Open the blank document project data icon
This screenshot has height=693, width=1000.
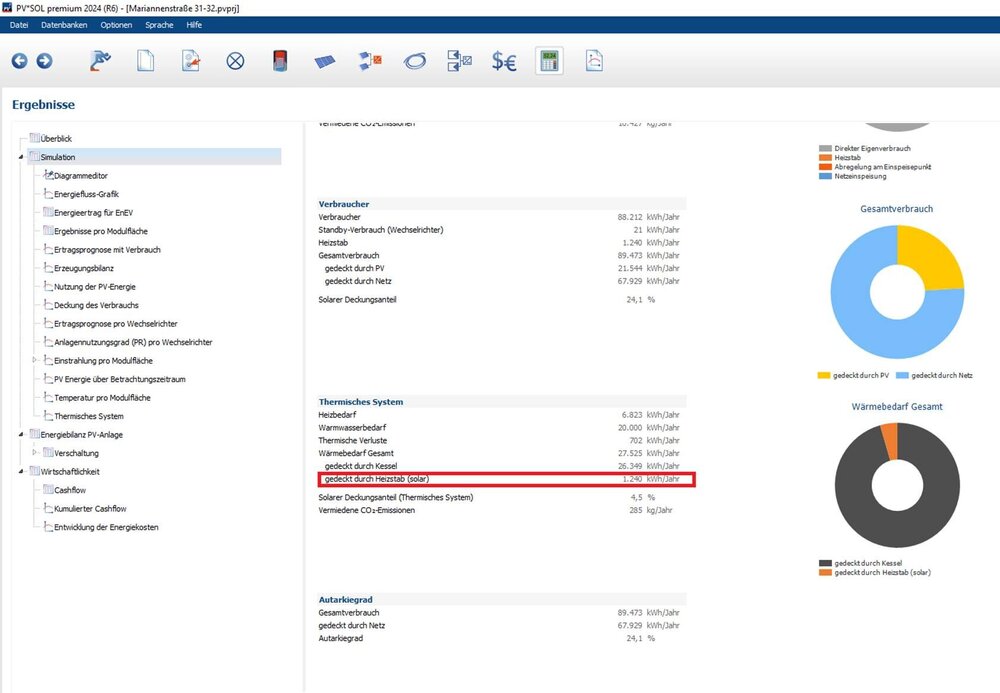coord(145,61)
